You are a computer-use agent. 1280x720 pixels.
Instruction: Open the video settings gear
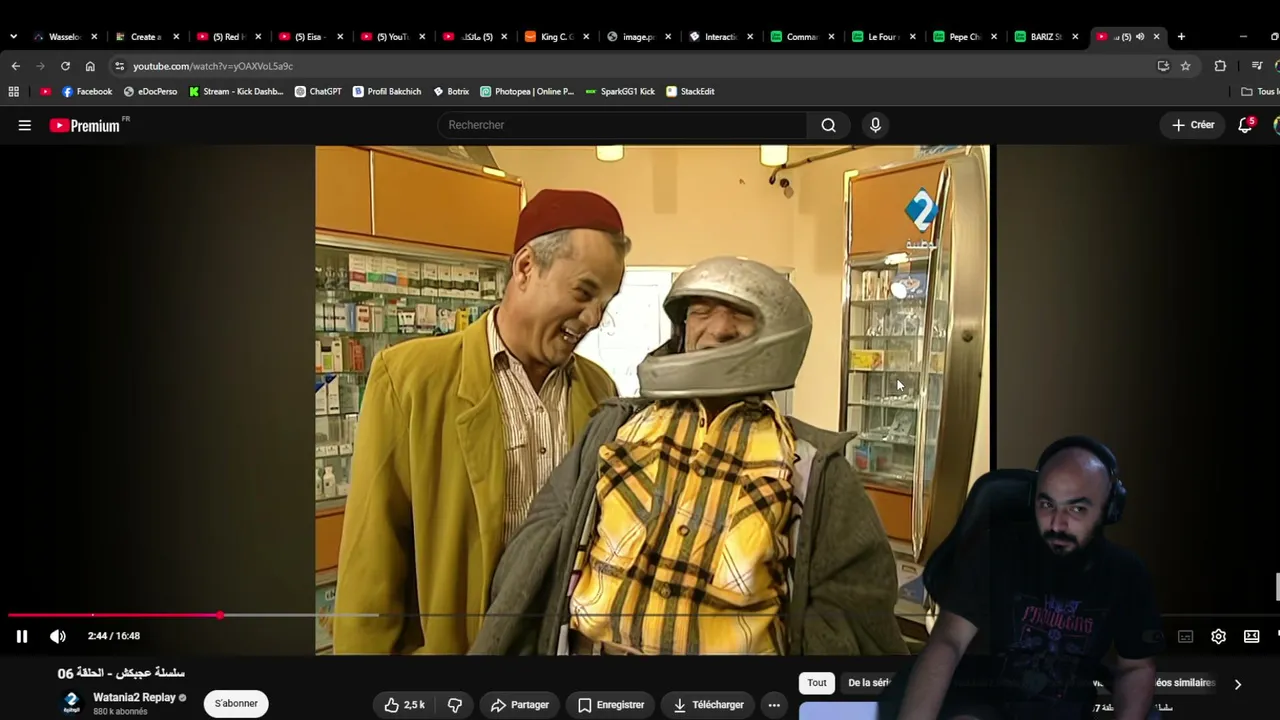(x=1218, y=636)
